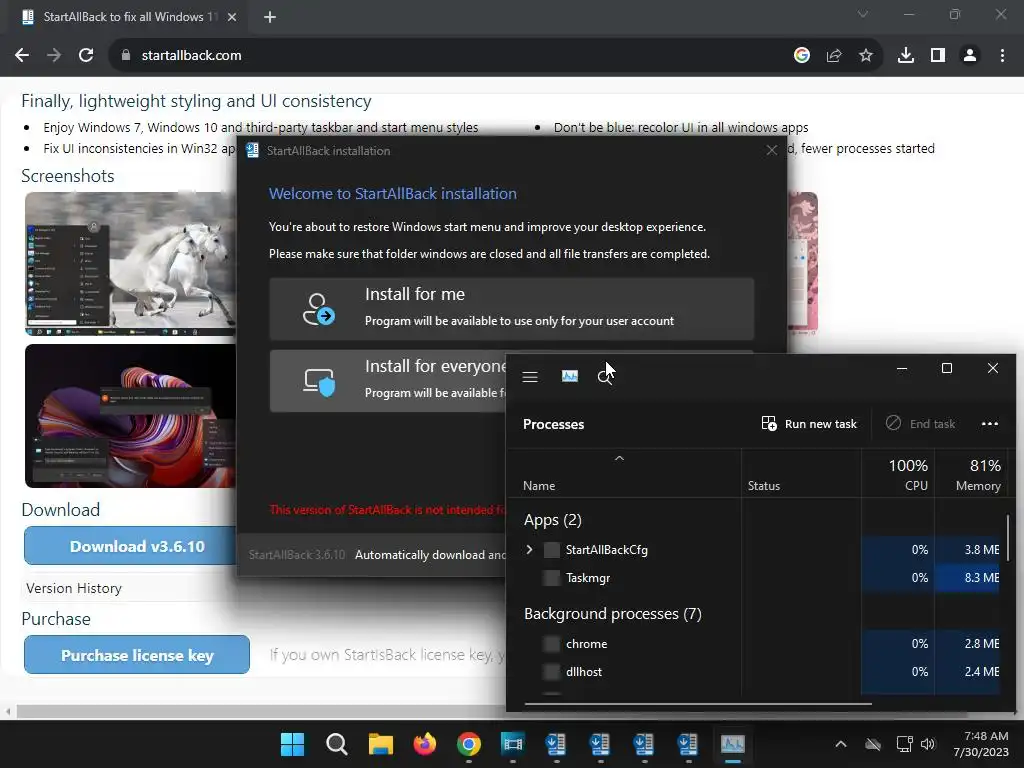Open the white horses screenshot thumbnail
Viewport: 1024px width, 768px height.
(131, 264)
